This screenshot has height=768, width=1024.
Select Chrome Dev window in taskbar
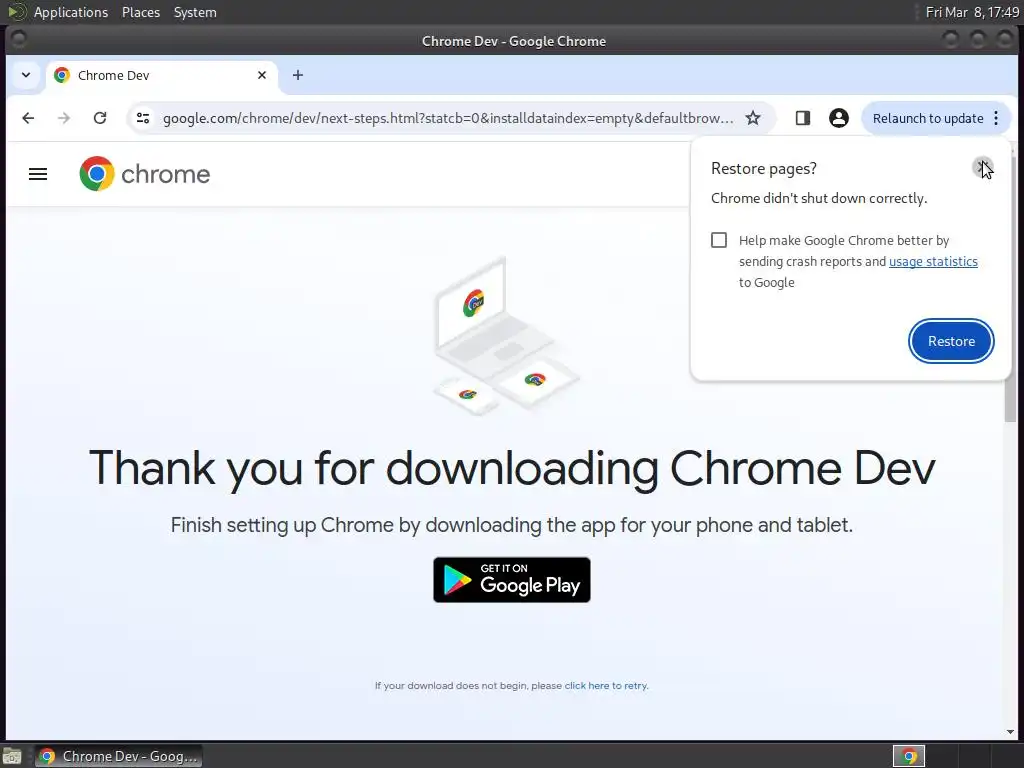pyautogui.click(x=118, y=756)
